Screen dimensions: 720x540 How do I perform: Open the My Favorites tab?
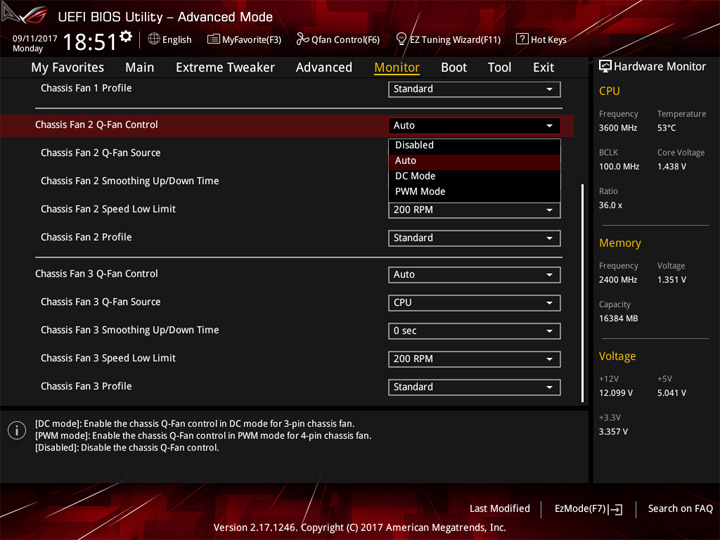click(68, 68)
